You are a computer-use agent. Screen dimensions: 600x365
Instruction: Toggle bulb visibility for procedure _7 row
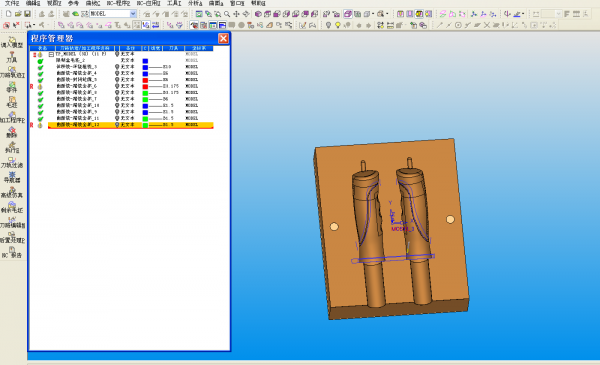coord(117,99)
